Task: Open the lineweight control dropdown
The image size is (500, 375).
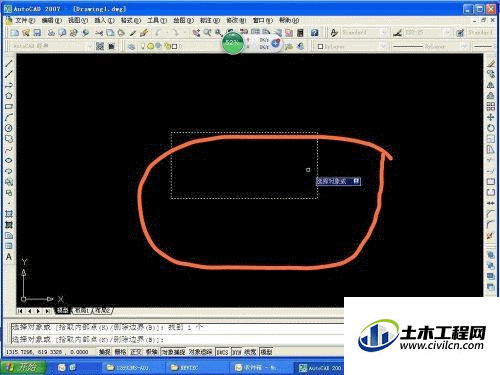Action: tap(484, 46)
